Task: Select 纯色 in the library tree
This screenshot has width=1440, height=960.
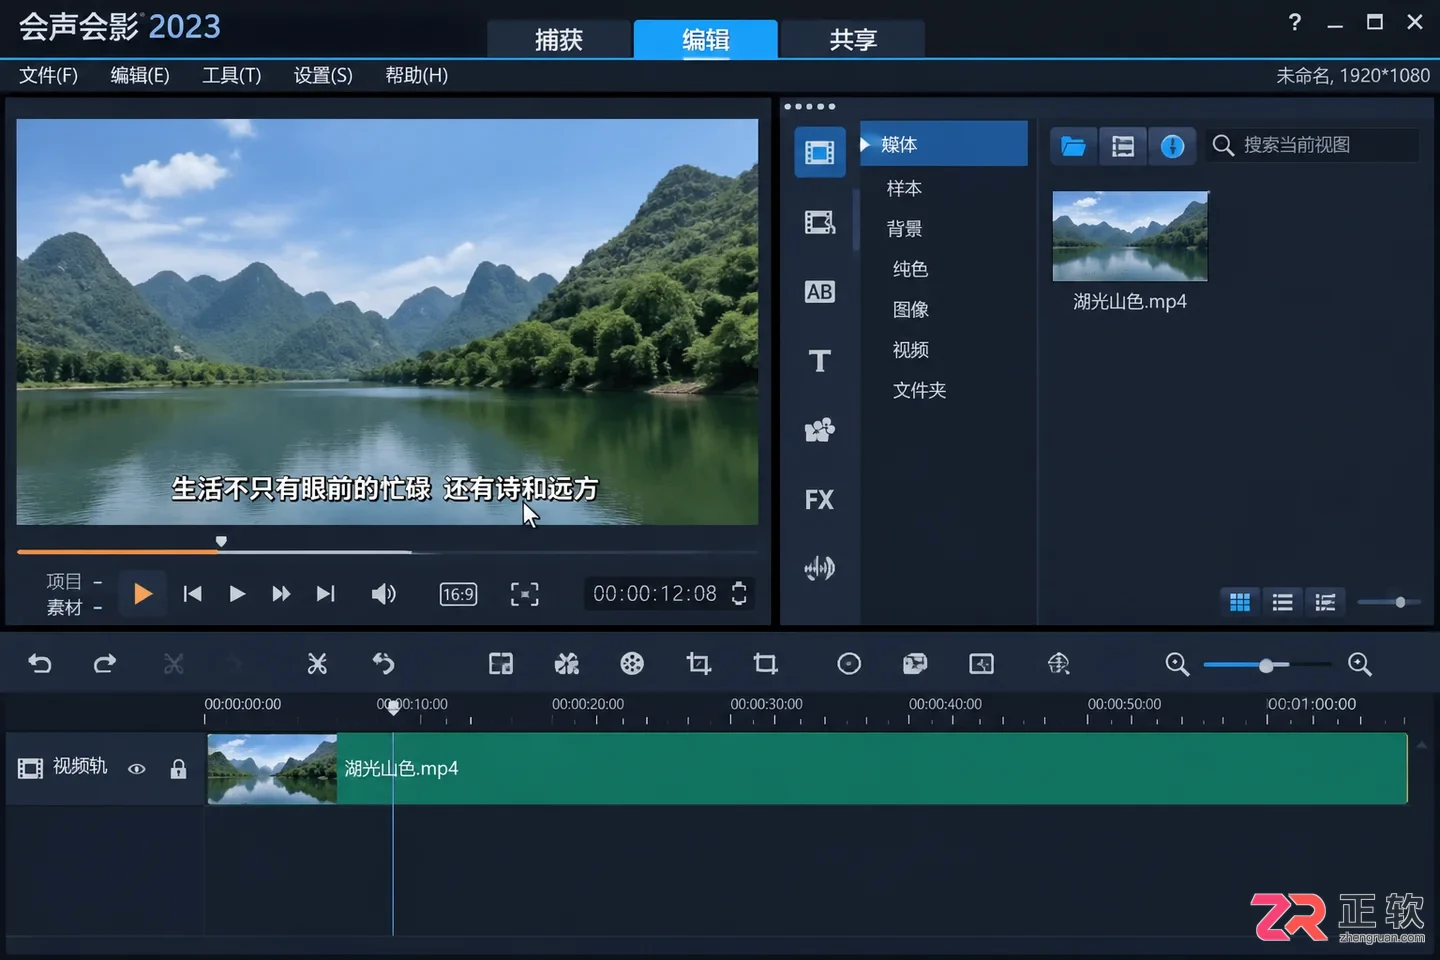Action: [x=910, y=269]
